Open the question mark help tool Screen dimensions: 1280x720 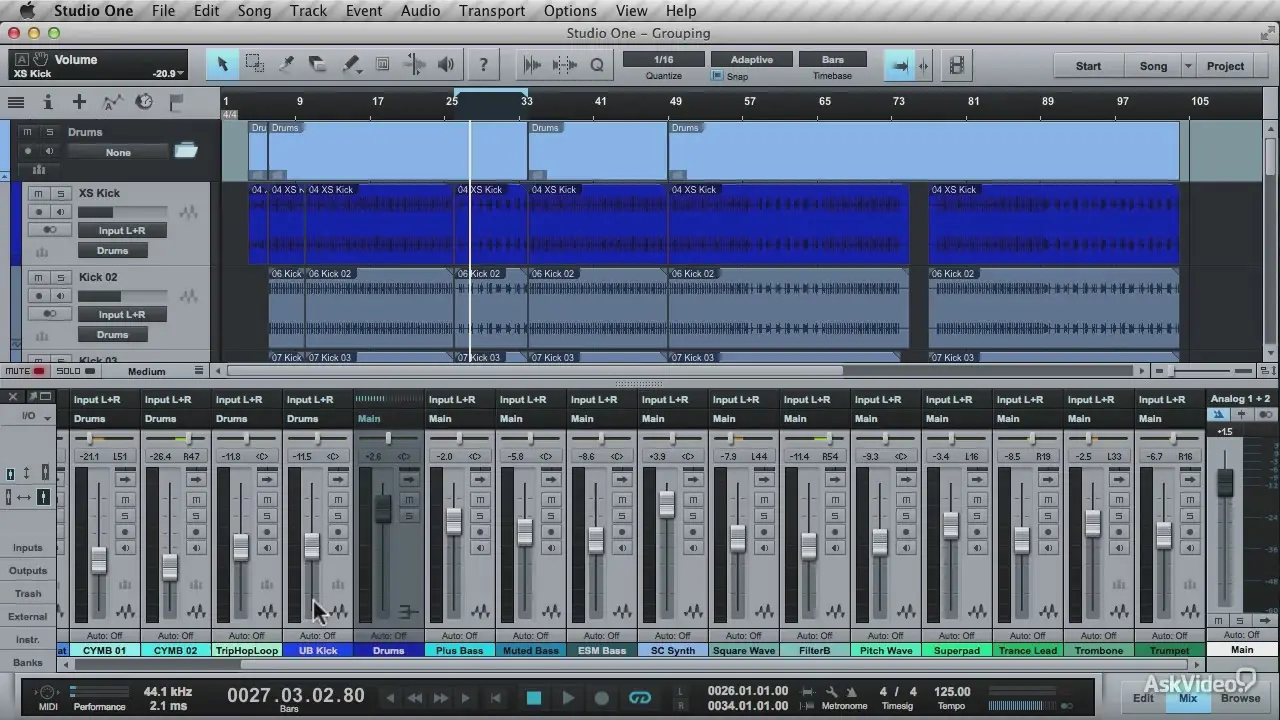tap(483, 65)
